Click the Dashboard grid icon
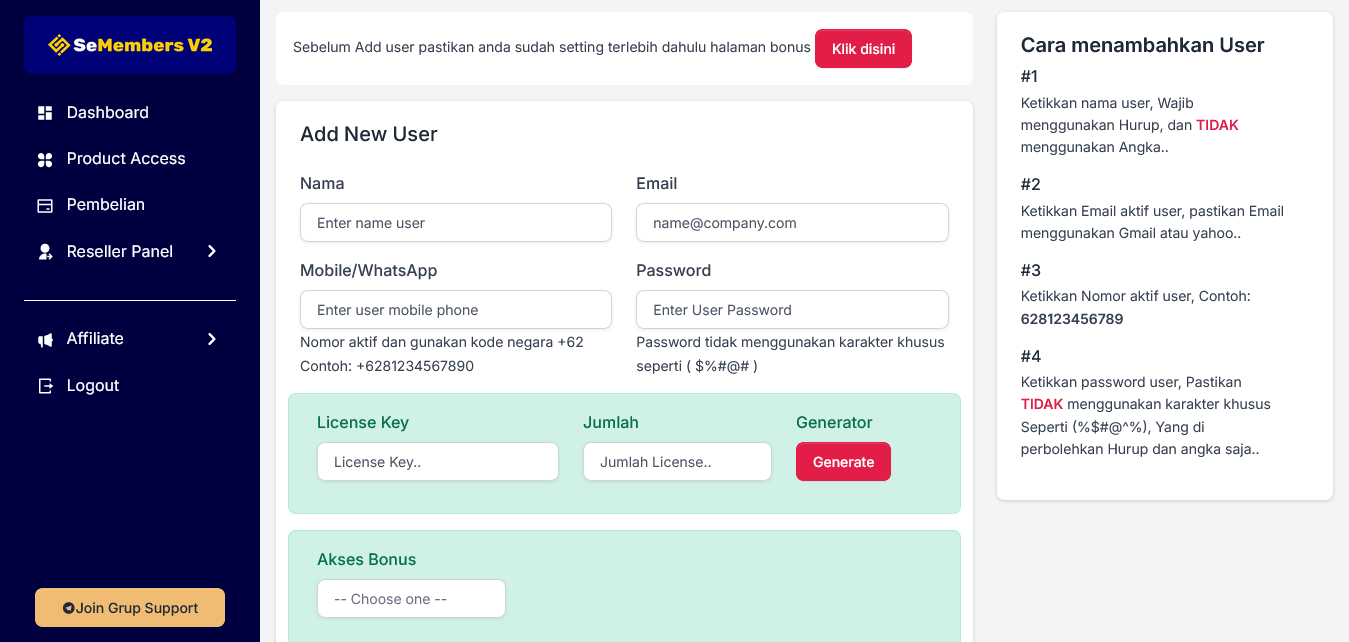The width and height of the screenshot is (1349, 642). tap(45, 113)
